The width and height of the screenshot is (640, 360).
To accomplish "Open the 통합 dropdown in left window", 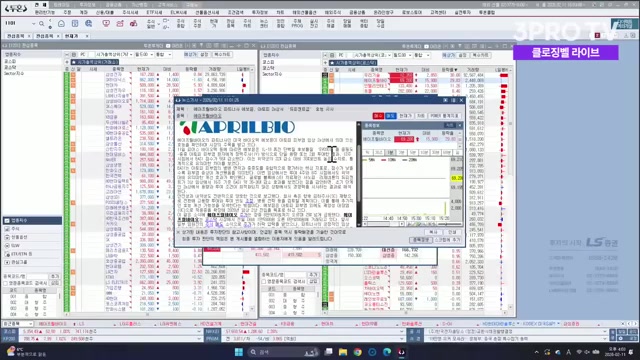I will (x=170, y=54).
